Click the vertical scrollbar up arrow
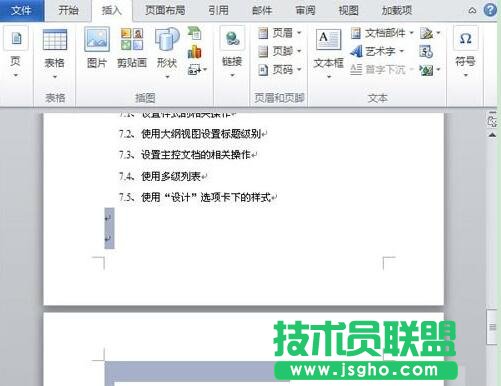Viewport: 501px width, 386px height. (492, 135)
